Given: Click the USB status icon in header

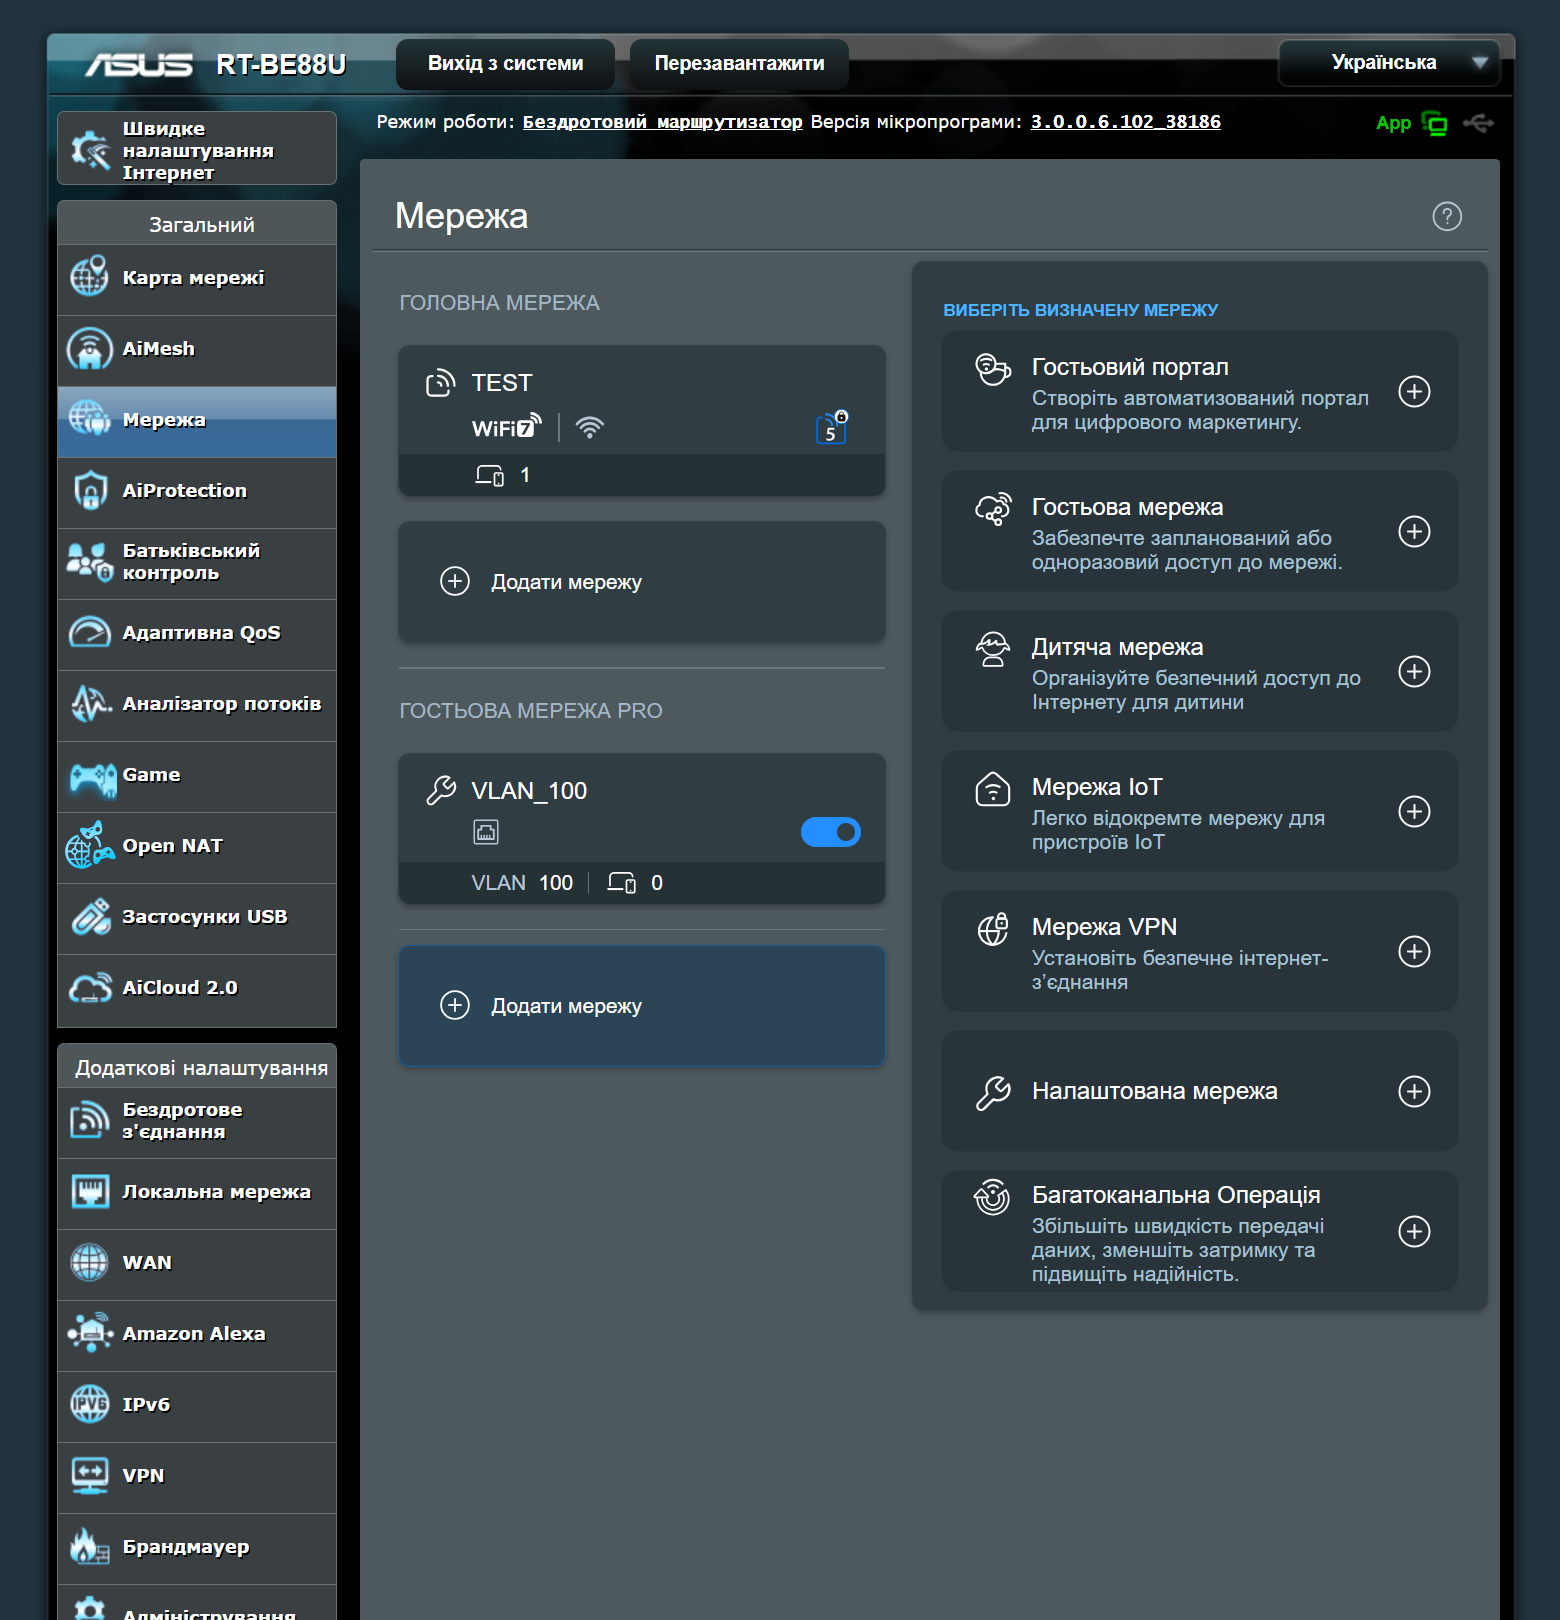Looking at the screenshot, I should click(1478, 123).
